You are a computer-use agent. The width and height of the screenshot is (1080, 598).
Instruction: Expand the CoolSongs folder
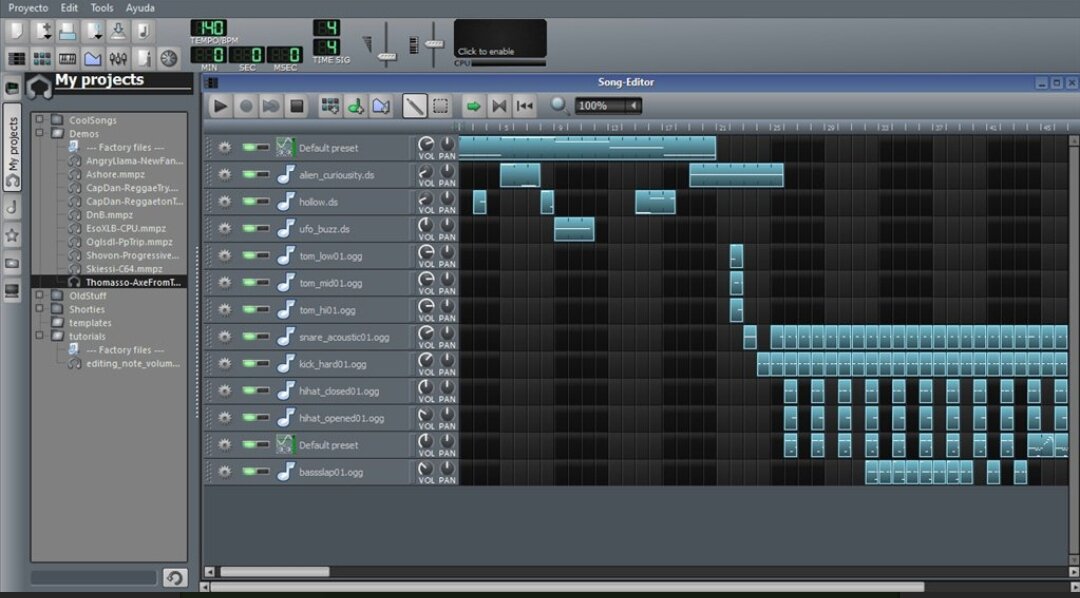coord(40,119)
